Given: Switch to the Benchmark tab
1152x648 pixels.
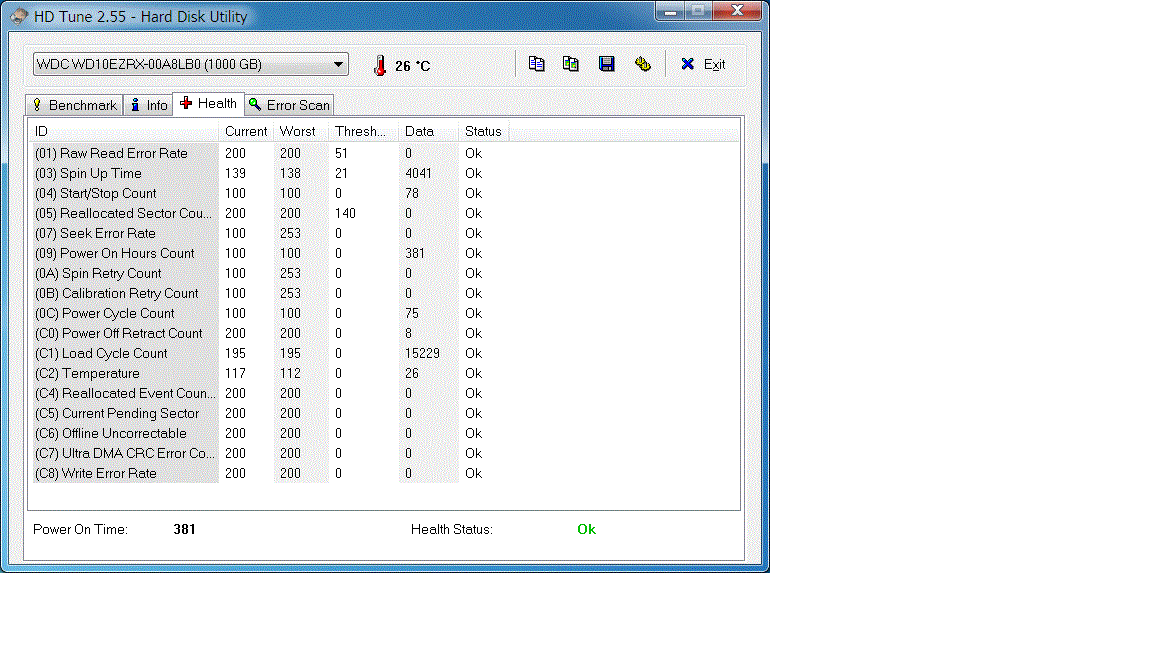Looking at the screenshot, I should pos(74,105).
